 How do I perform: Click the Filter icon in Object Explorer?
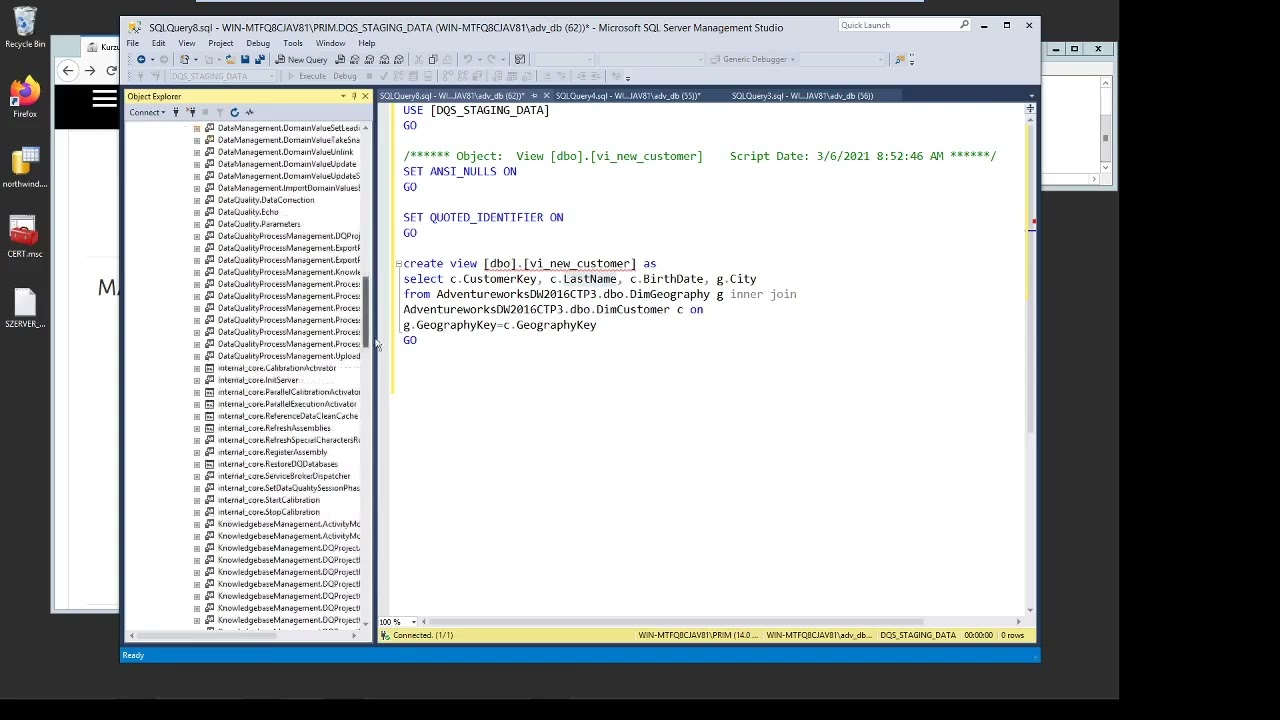click(x=219, y=112)
